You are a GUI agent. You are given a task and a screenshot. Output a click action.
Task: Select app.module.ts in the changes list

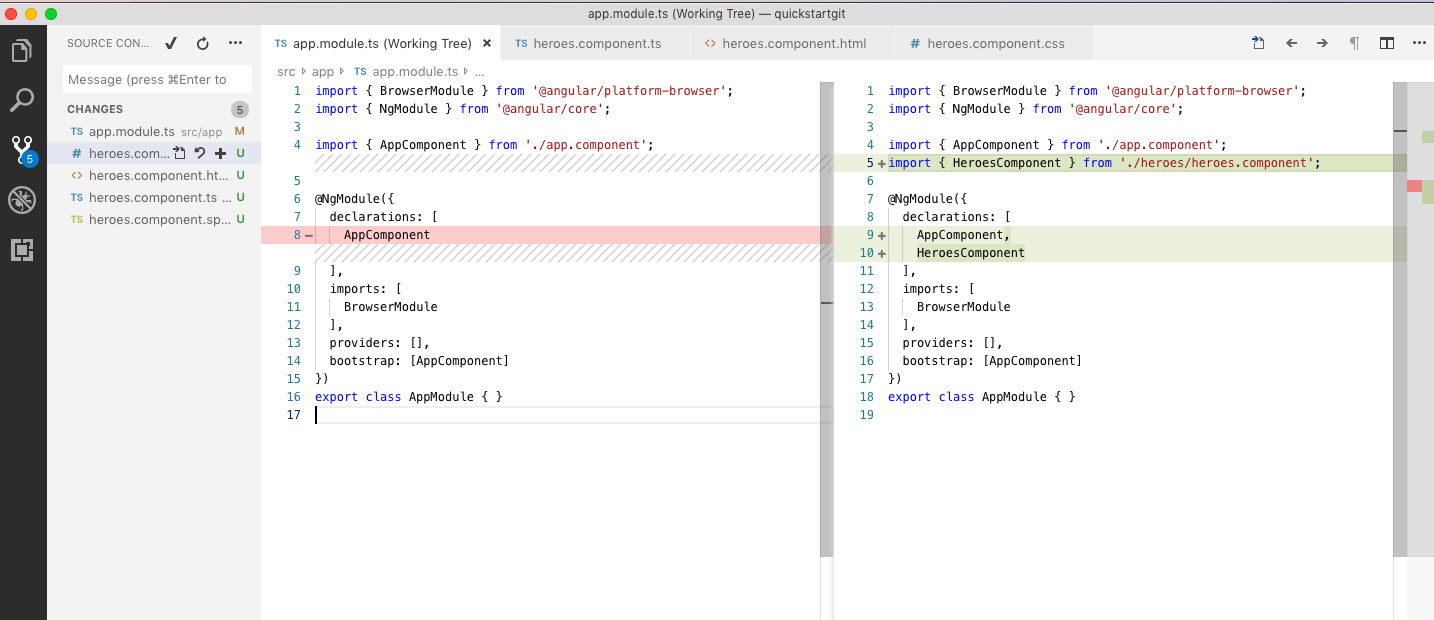pos(154,131)
